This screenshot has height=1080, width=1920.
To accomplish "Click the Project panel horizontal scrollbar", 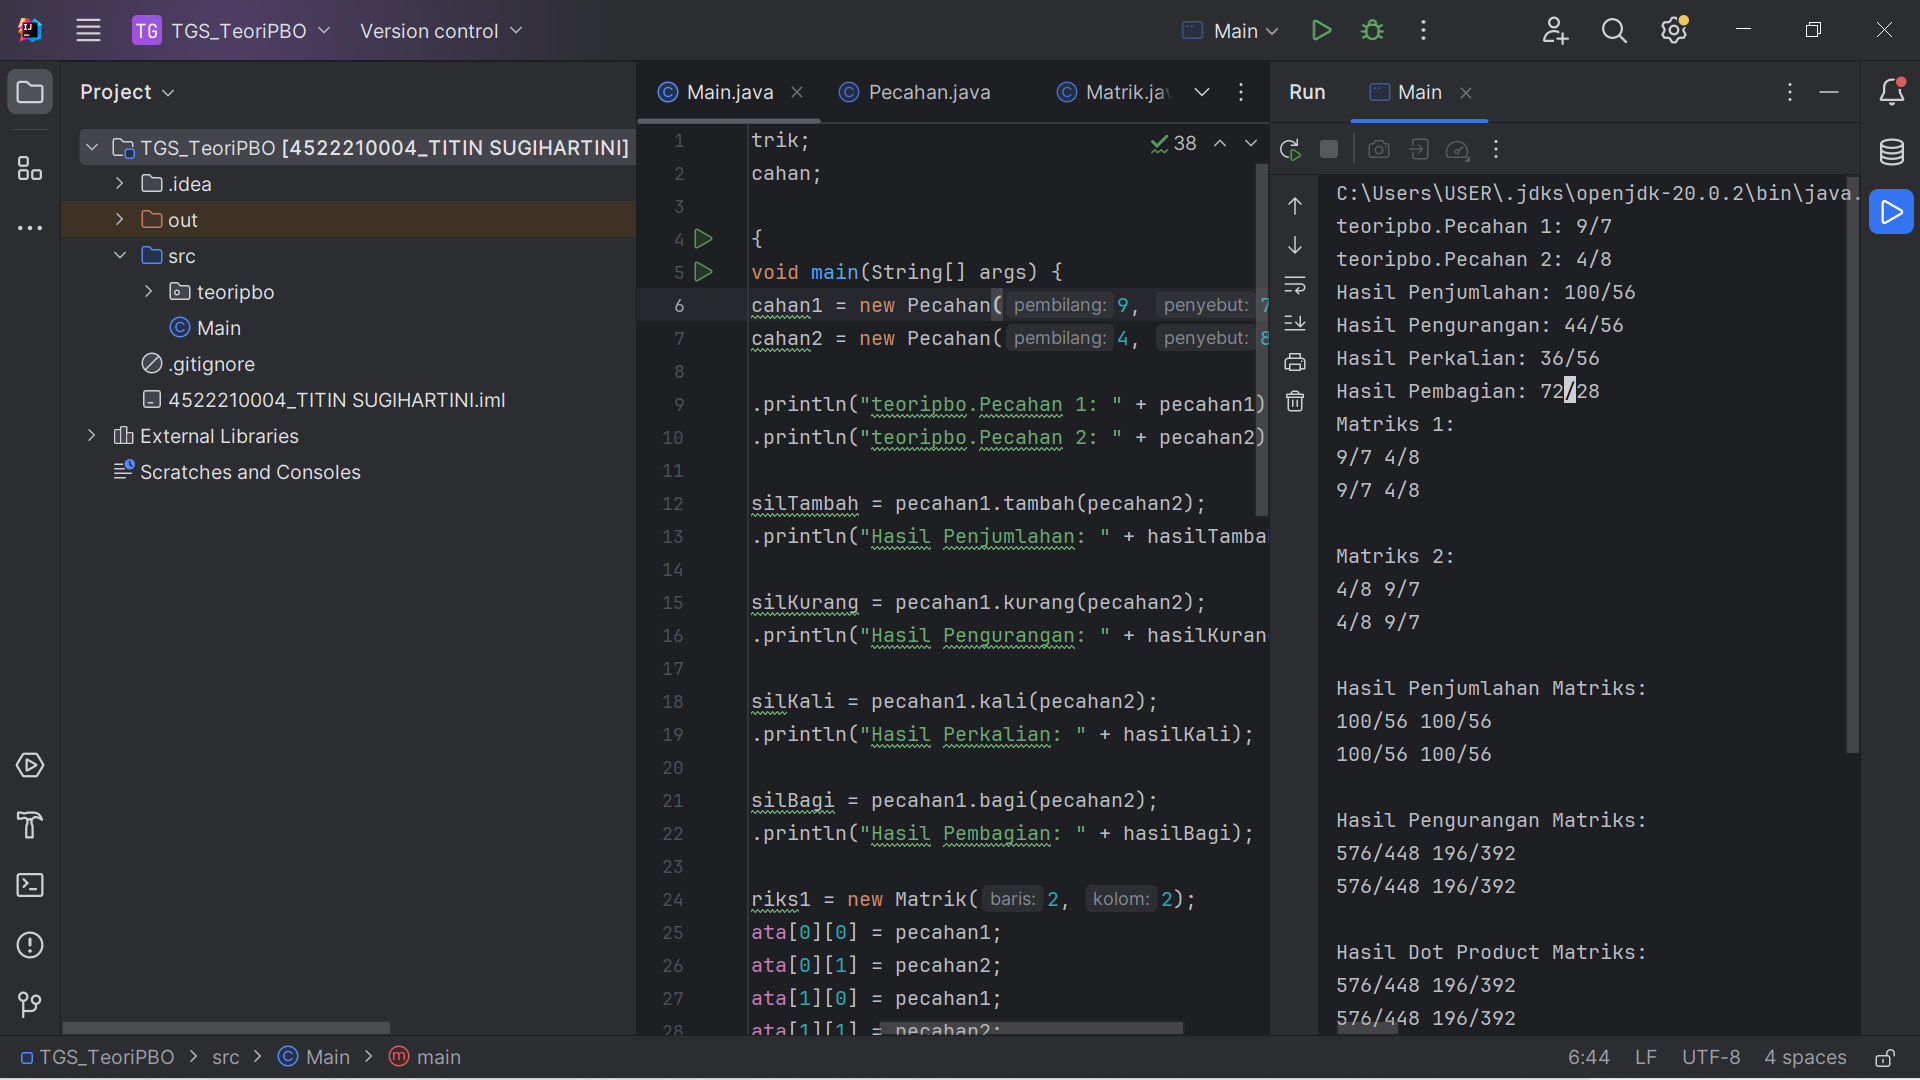I will 226,1028.
